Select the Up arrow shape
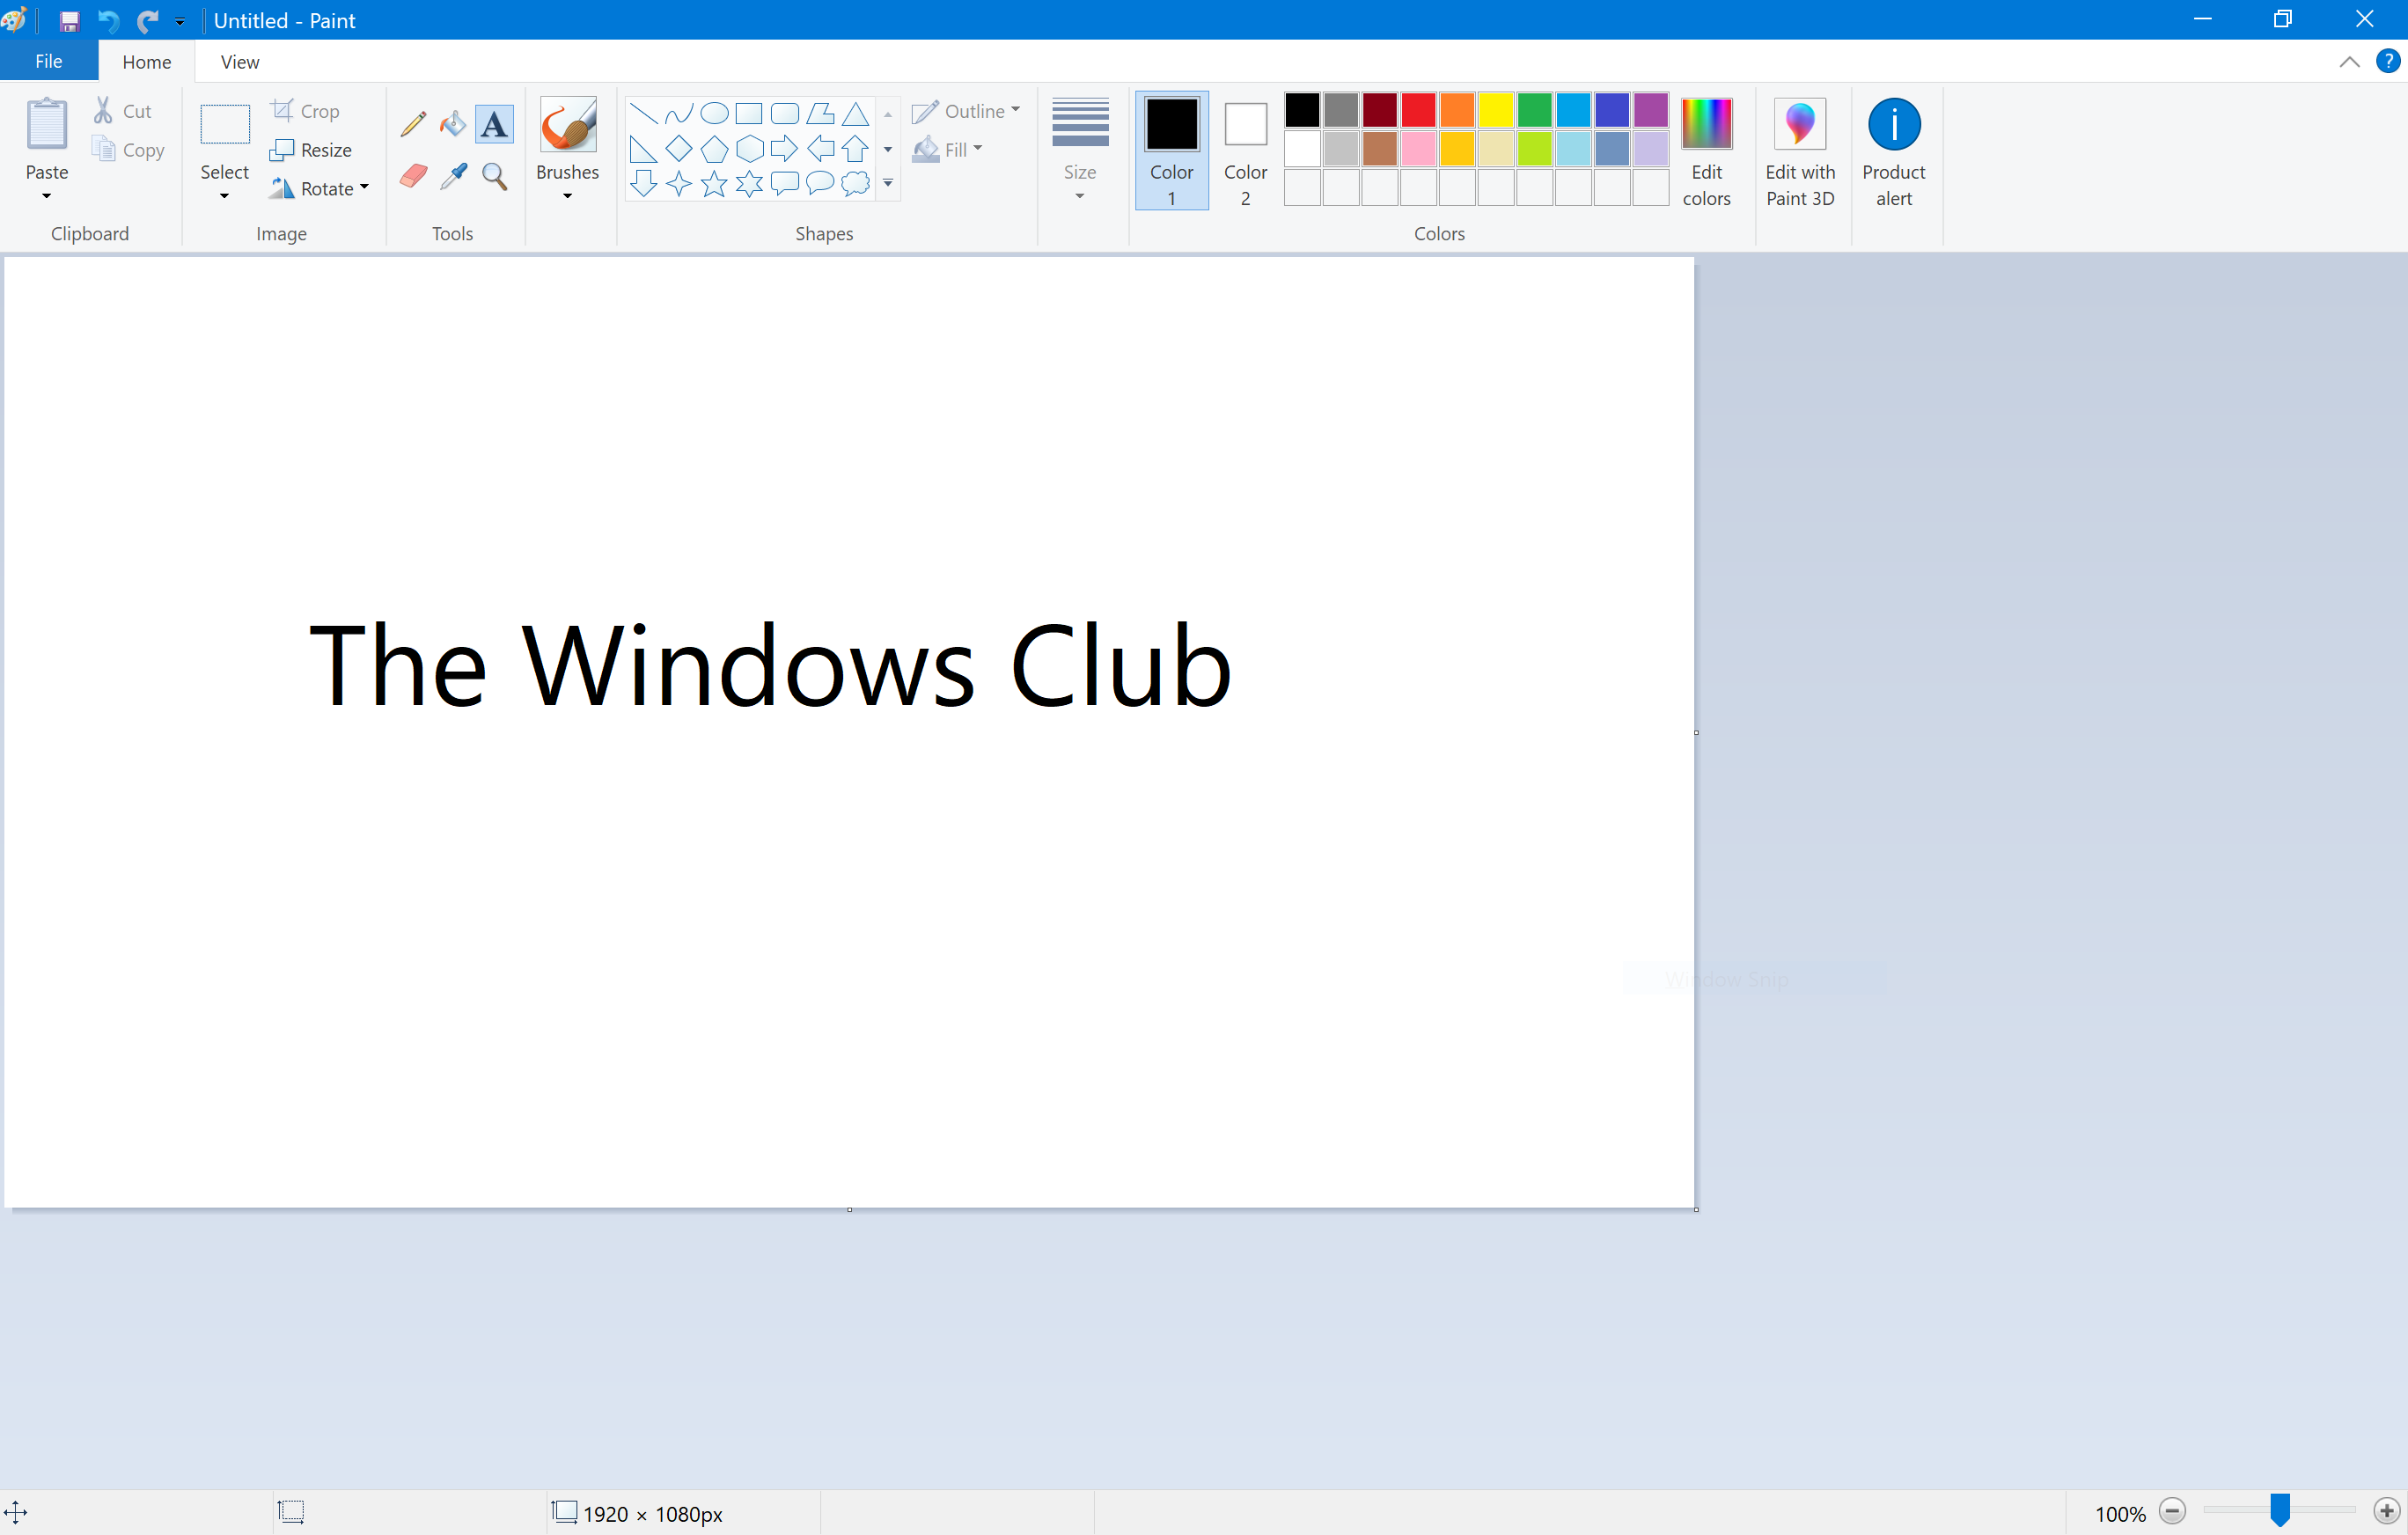Image resolution: width=2408 pixels, height=1535 pixels. point(855,149)
